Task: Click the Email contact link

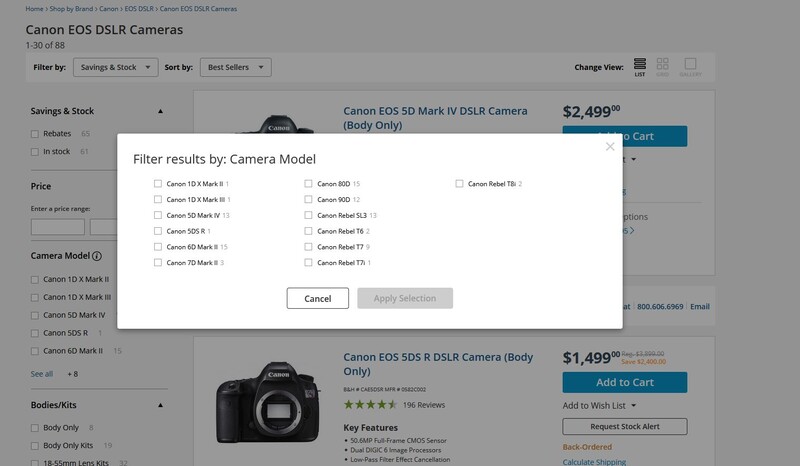Action: 699,307
